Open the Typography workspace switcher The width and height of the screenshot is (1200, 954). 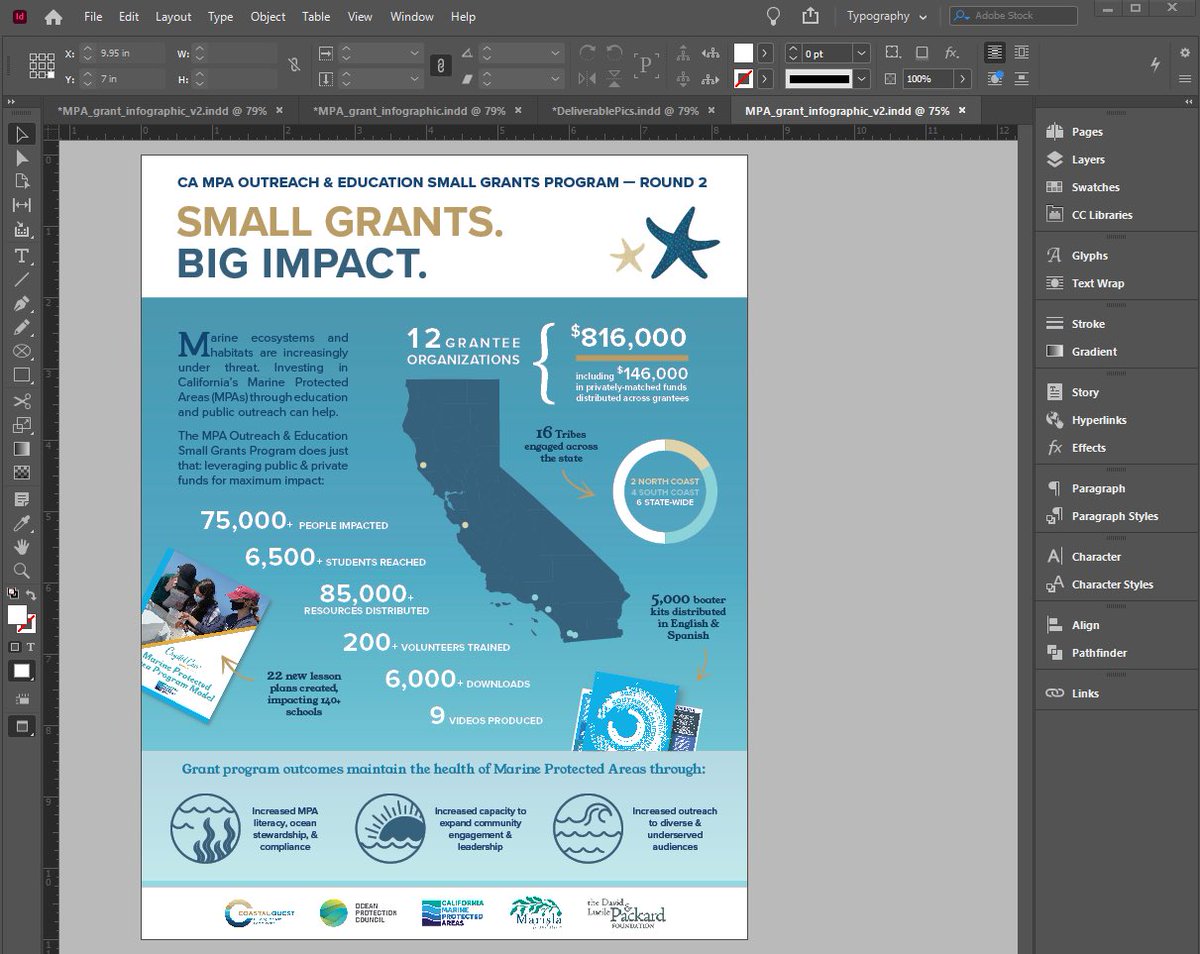pyautogui.click(x=888, y=16)
